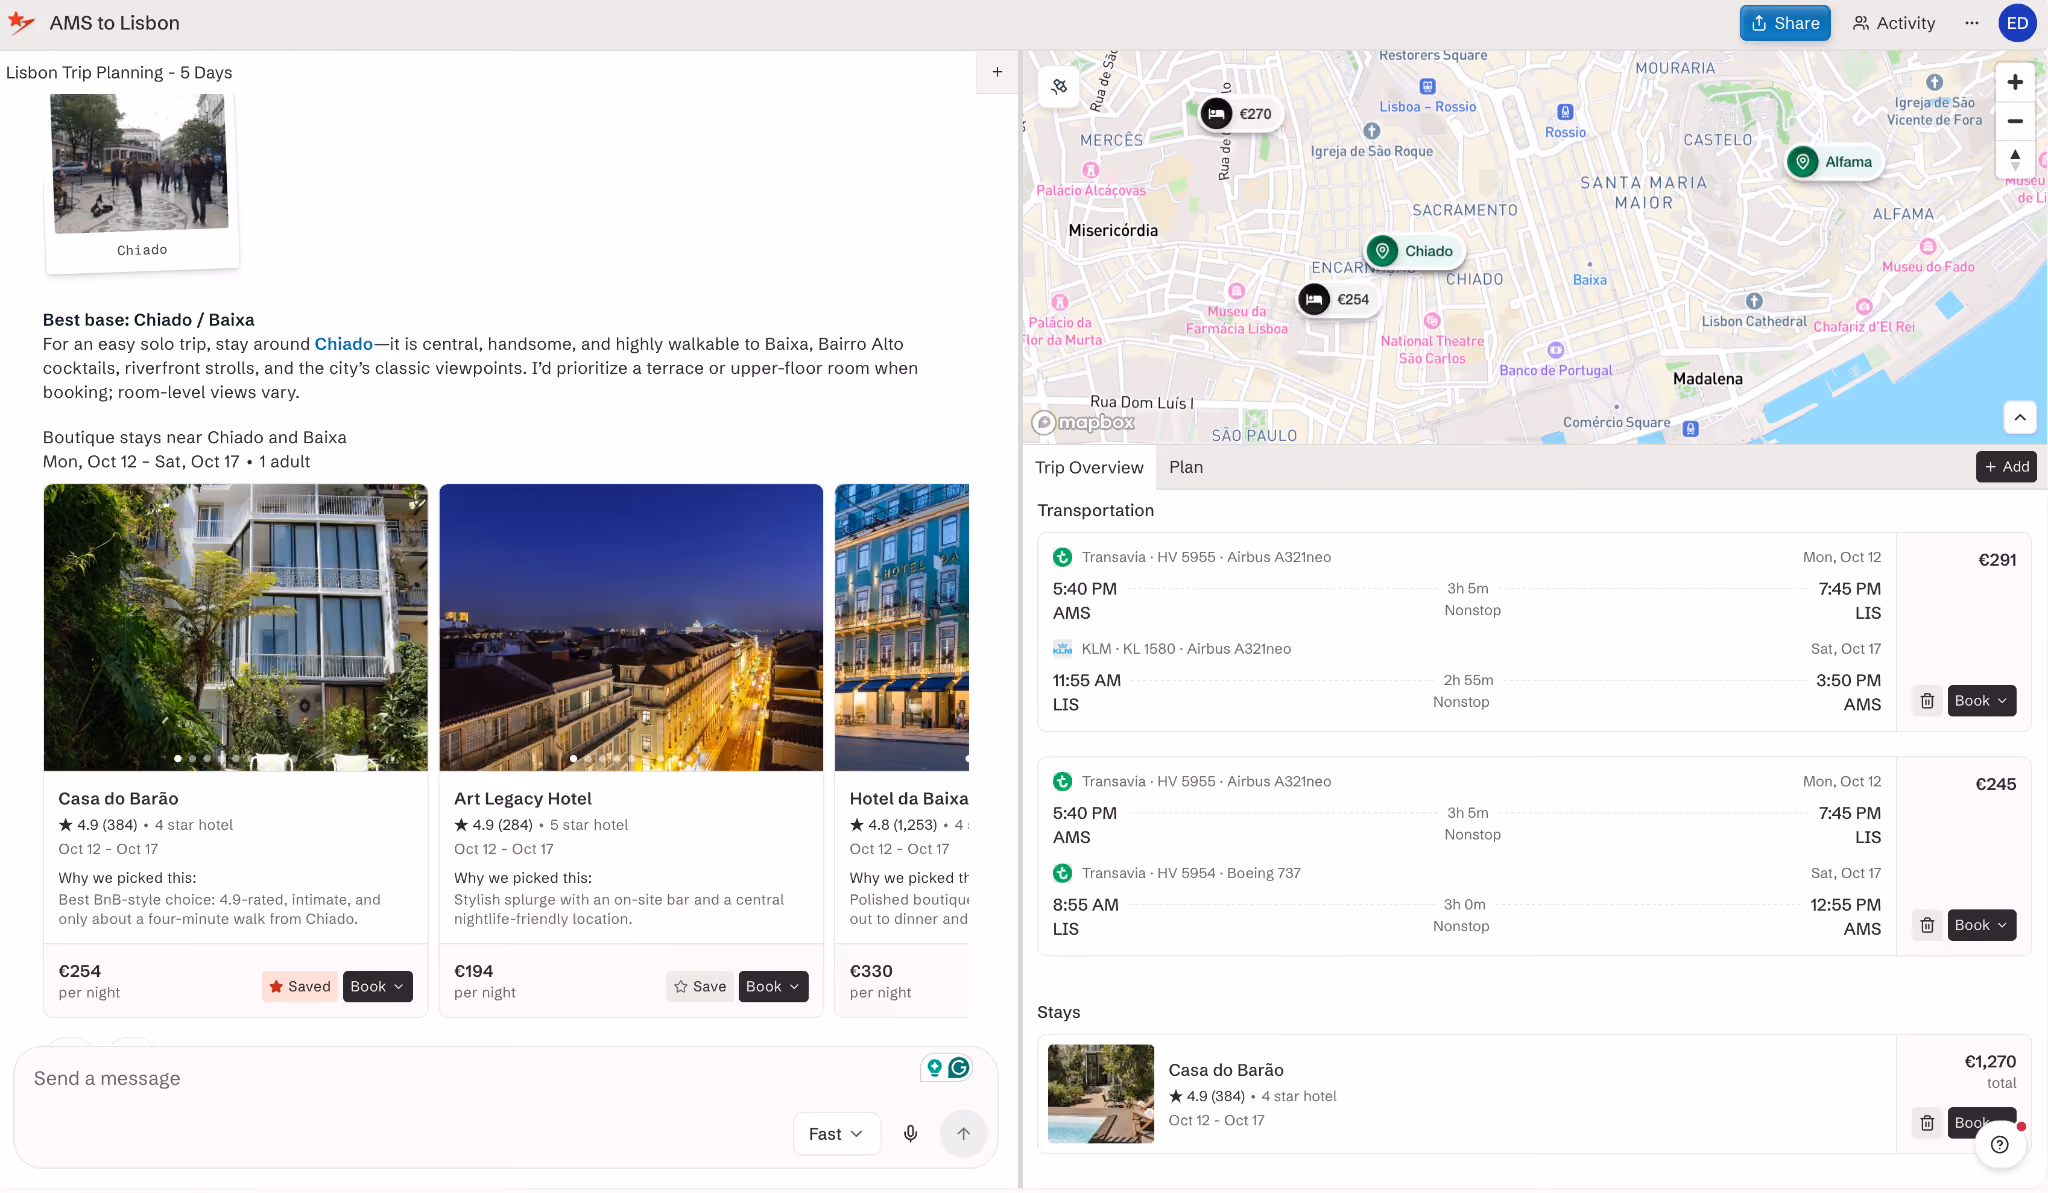
Task: Open the Activity panel
Action: [1894, 23]
